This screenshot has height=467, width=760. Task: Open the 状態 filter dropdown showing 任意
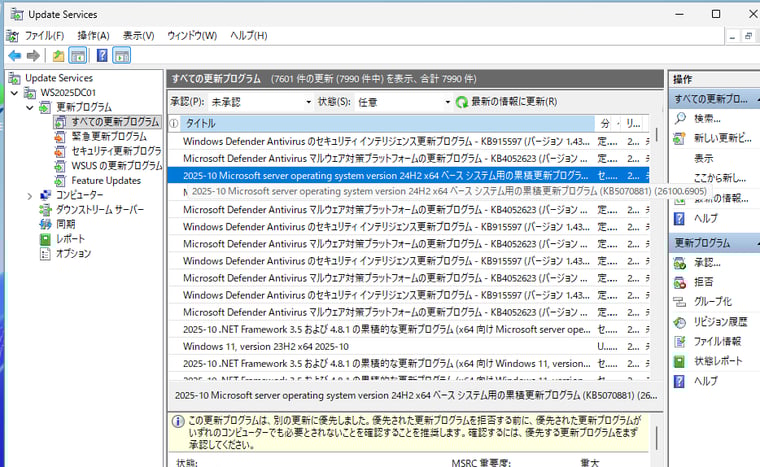pos(403,102)
